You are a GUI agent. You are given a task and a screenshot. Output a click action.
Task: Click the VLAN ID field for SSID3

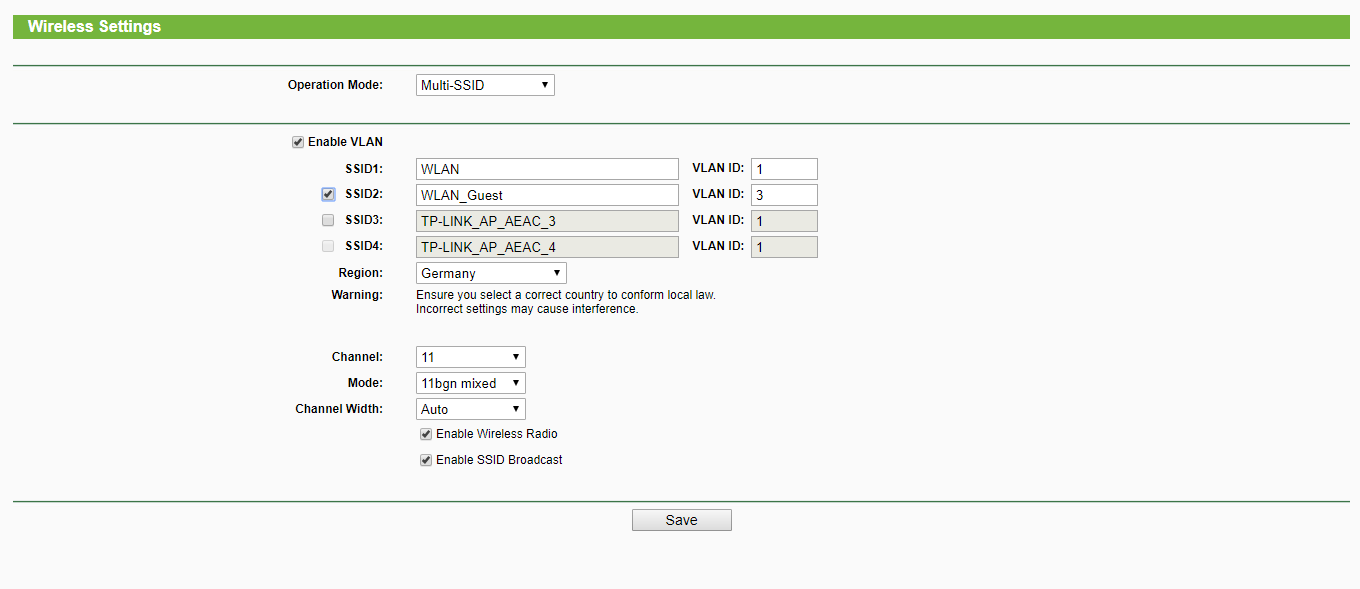tap(784, 221)
